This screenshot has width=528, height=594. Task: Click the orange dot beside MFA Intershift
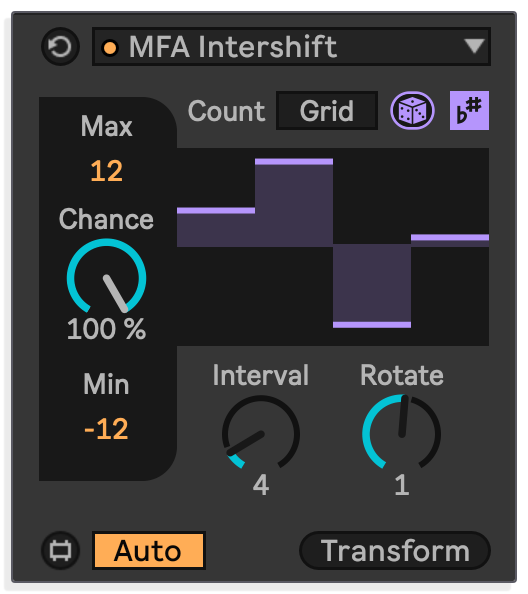(110, 48)
